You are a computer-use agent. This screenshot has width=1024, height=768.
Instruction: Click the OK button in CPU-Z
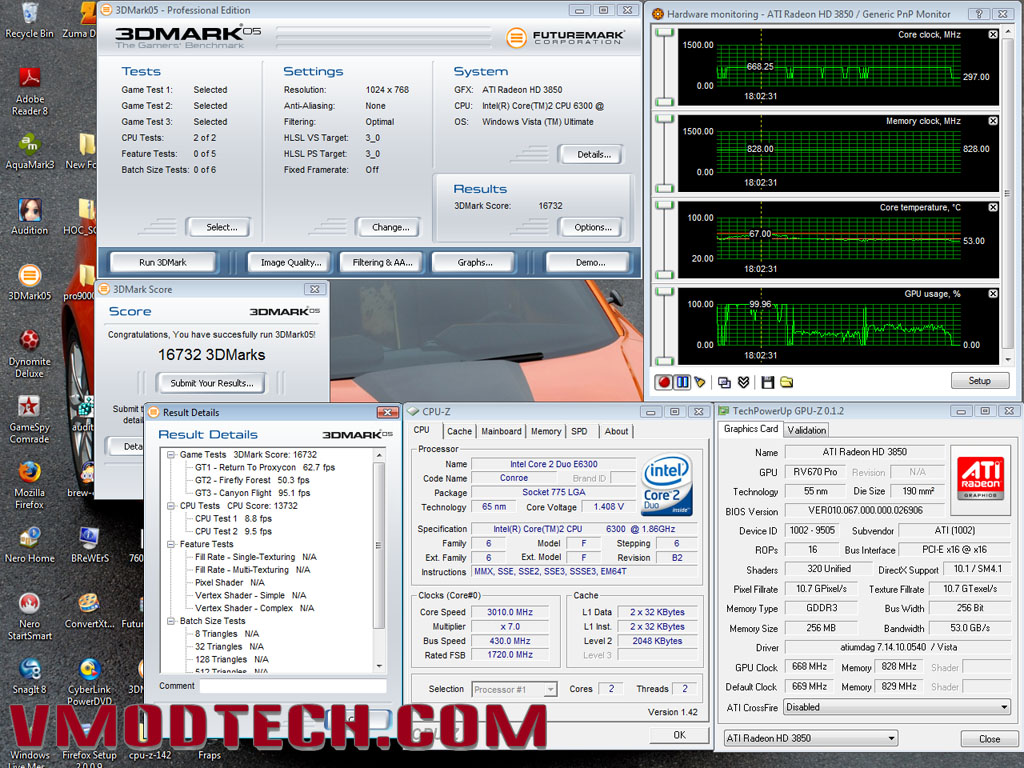[679, 735]
